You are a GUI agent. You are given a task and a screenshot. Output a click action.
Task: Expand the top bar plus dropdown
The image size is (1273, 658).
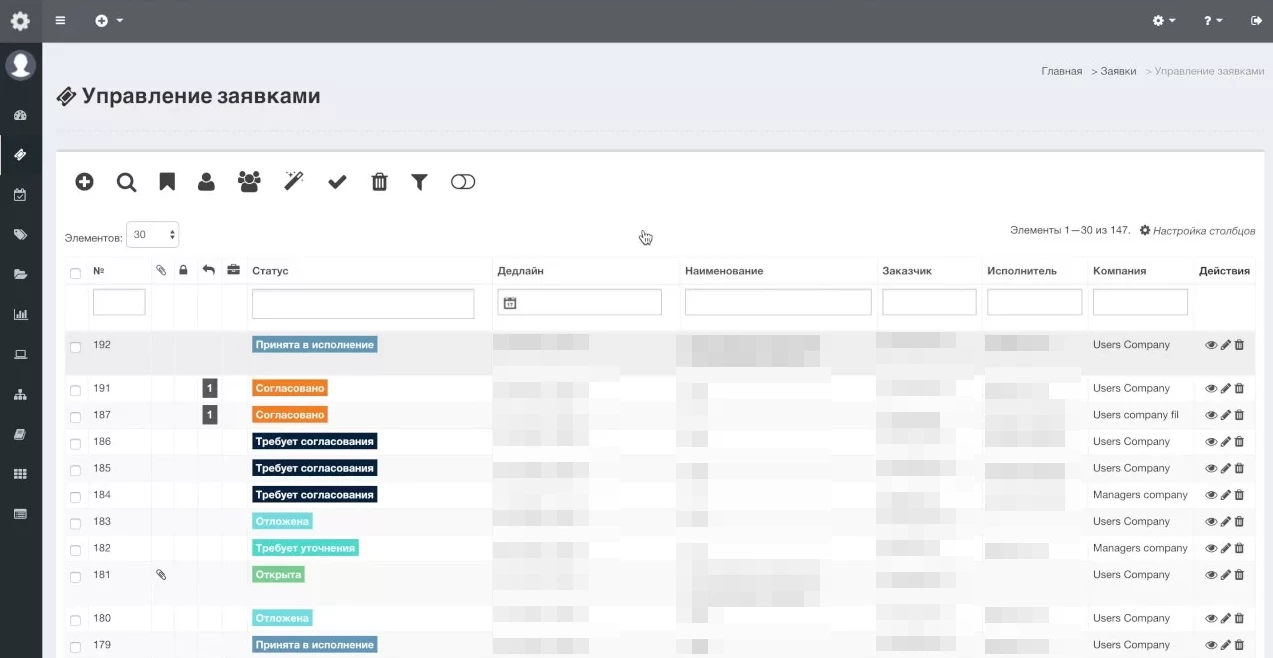click(109, 21)
